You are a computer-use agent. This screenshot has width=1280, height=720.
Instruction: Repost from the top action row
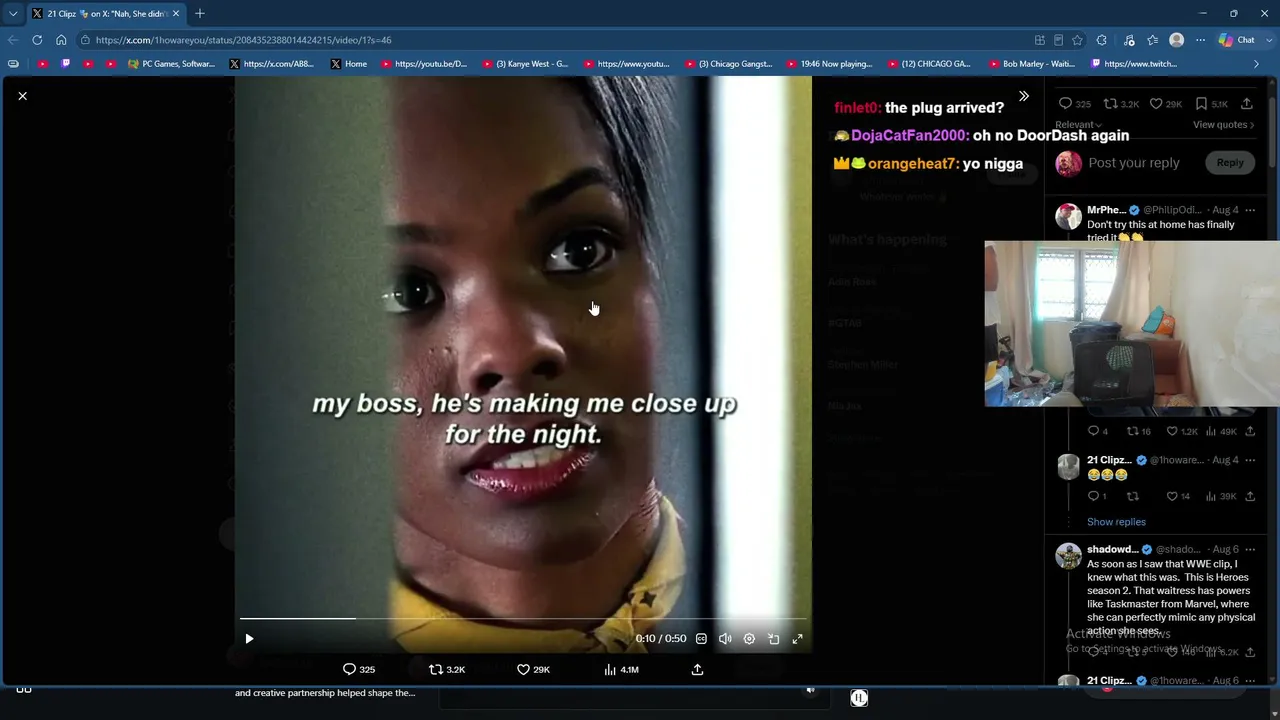coord(1121,104)
